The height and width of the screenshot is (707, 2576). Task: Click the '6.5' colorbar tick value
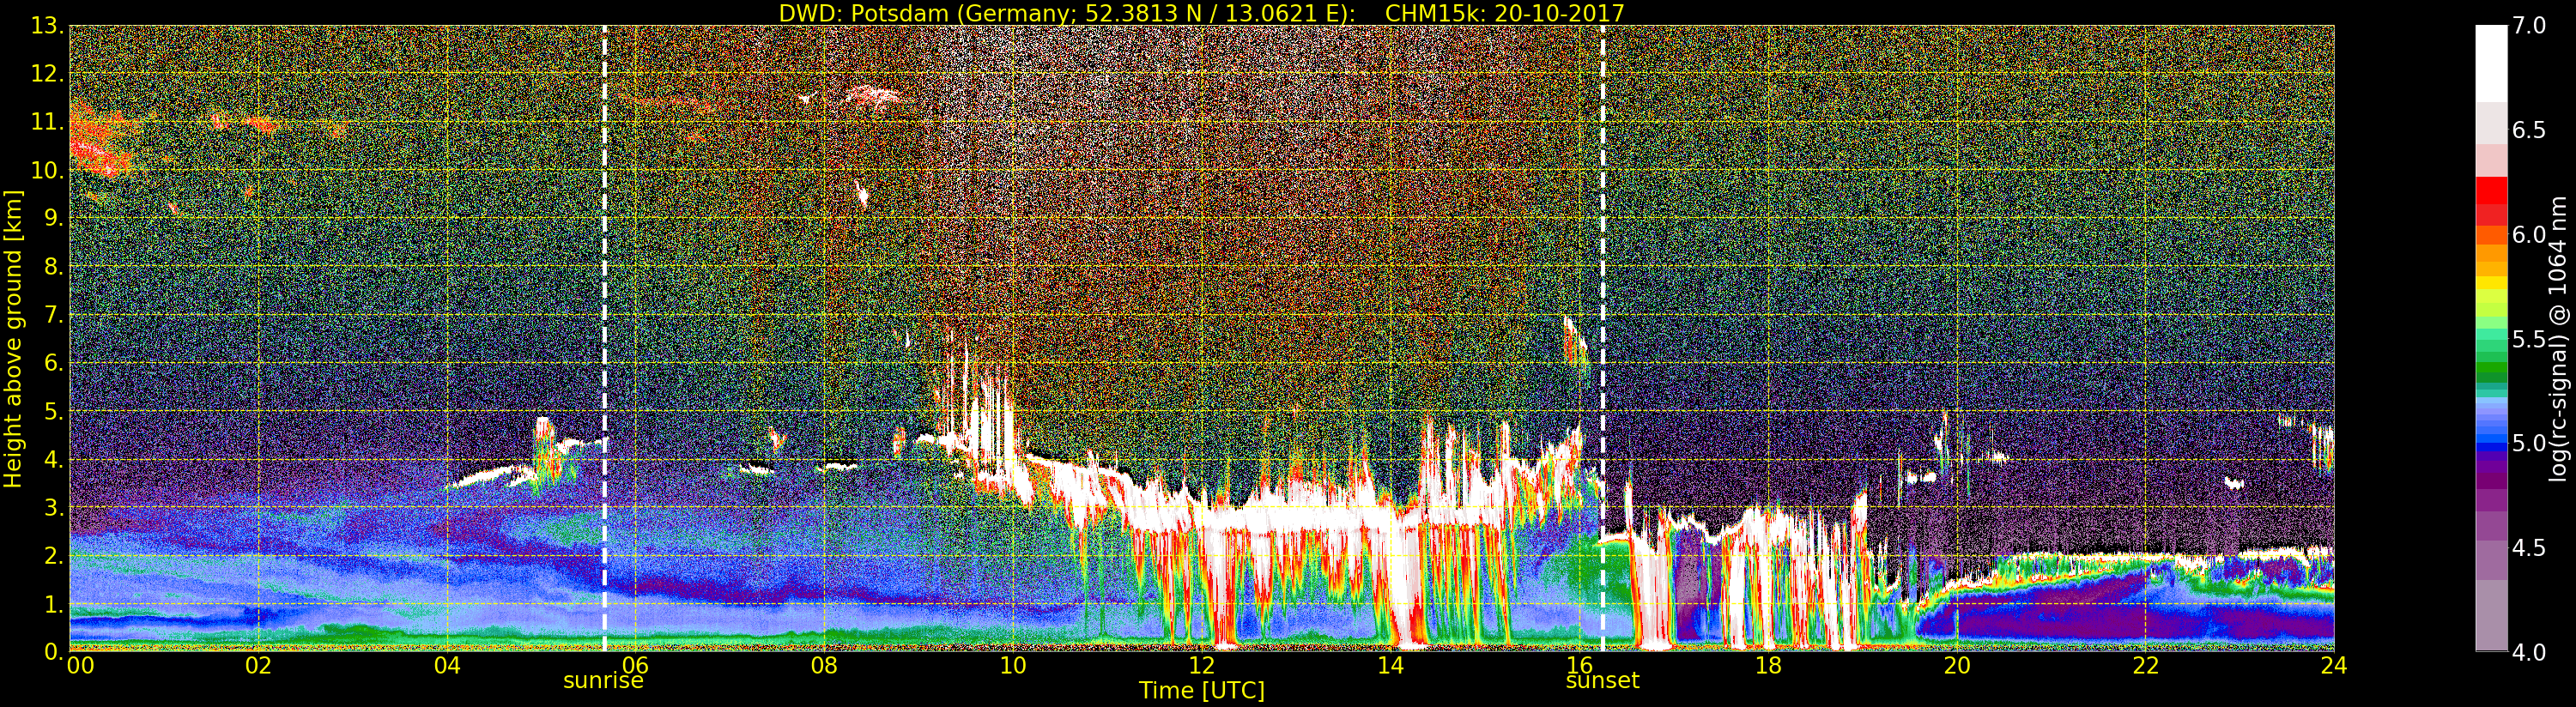point(2529,130)
